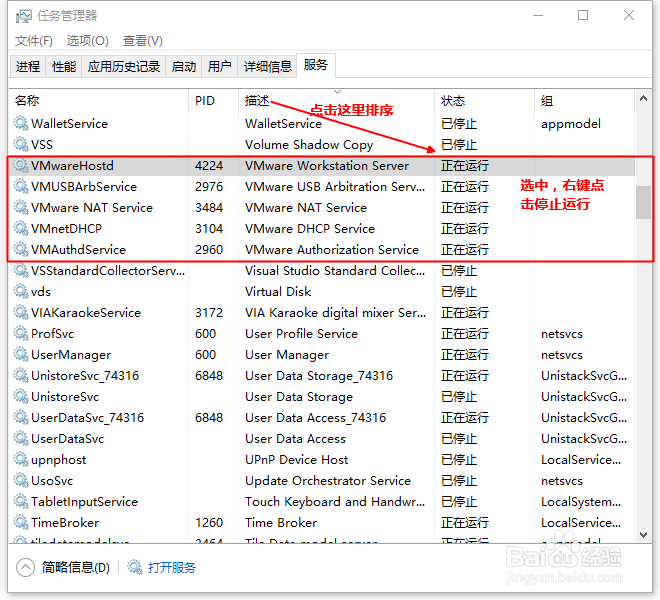The image size is (660, 600).
Task: Click gear icon beside VSS
Action: (x=21, y=144)
